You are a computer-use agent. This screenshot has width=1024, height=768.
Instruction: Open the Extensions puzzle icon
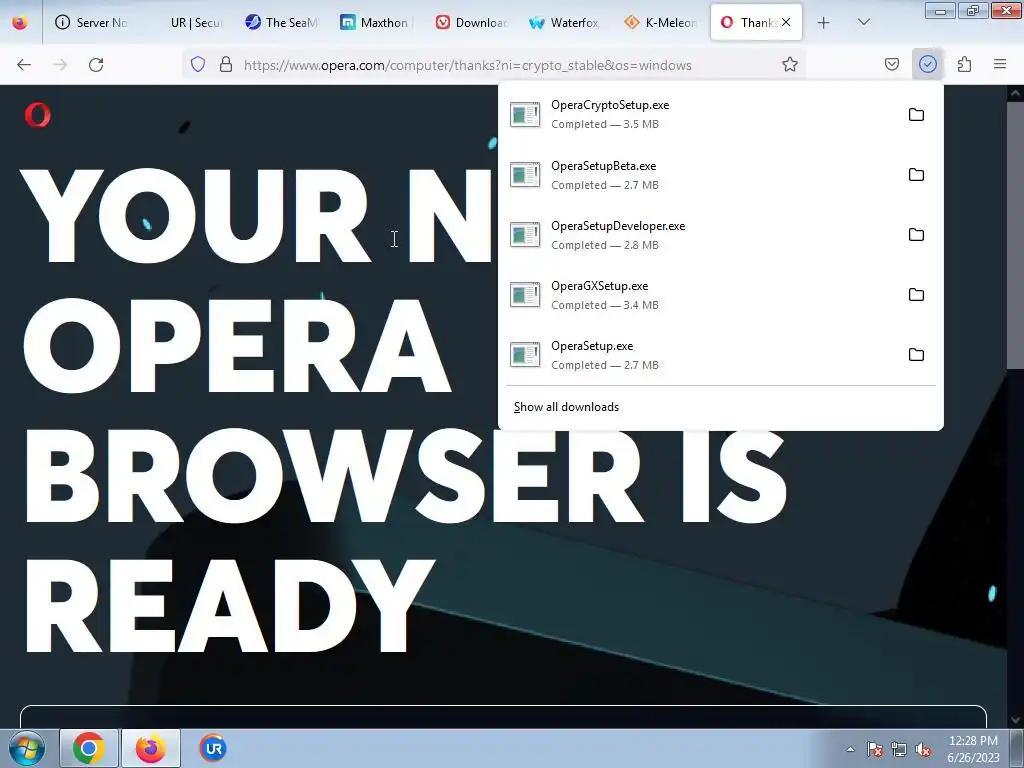964,64
